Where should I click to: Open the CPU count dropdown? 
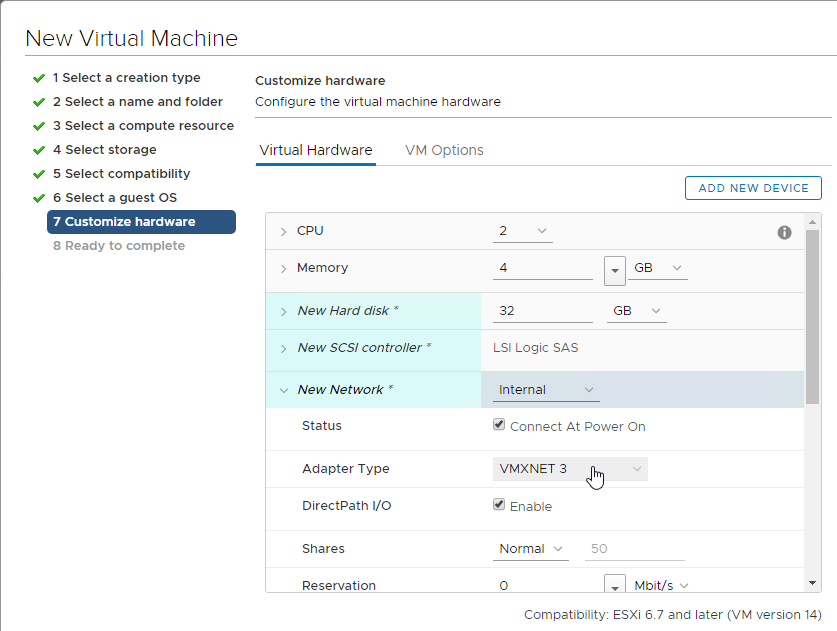pos(523,231)
